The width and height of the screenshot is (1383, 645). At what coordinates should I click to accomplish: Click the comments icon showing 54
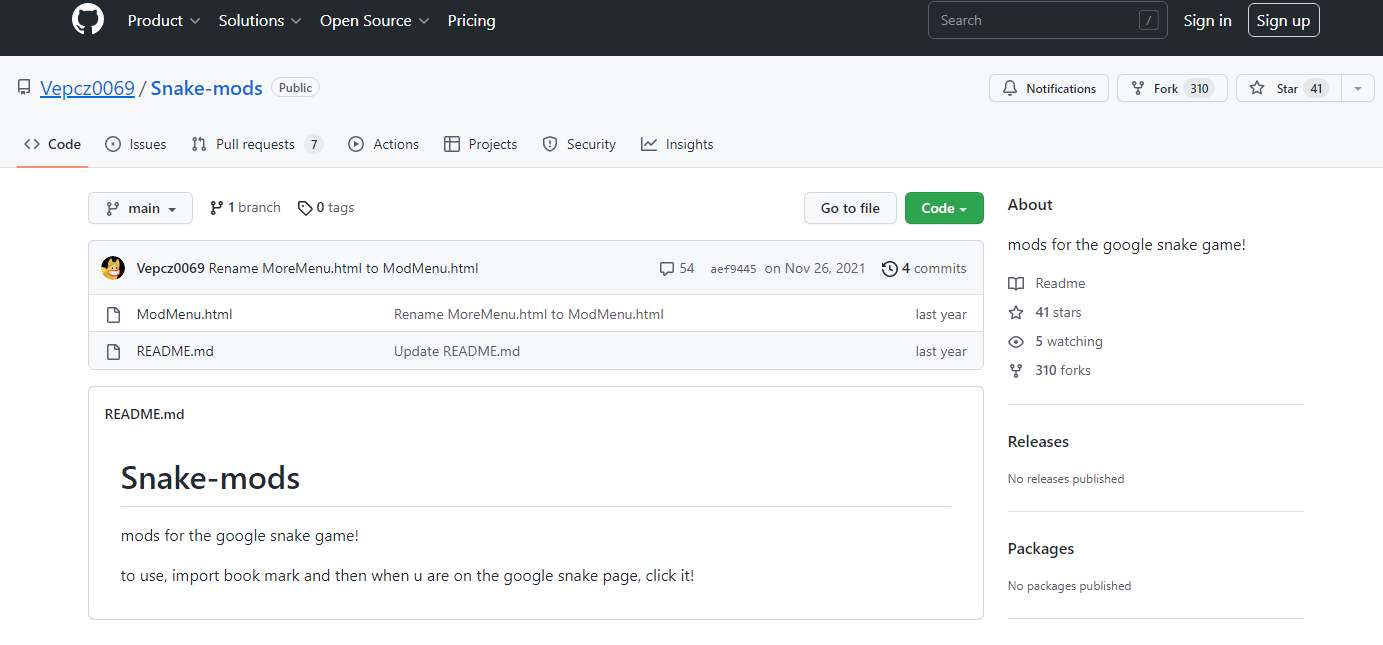click(x=667, y=268)
